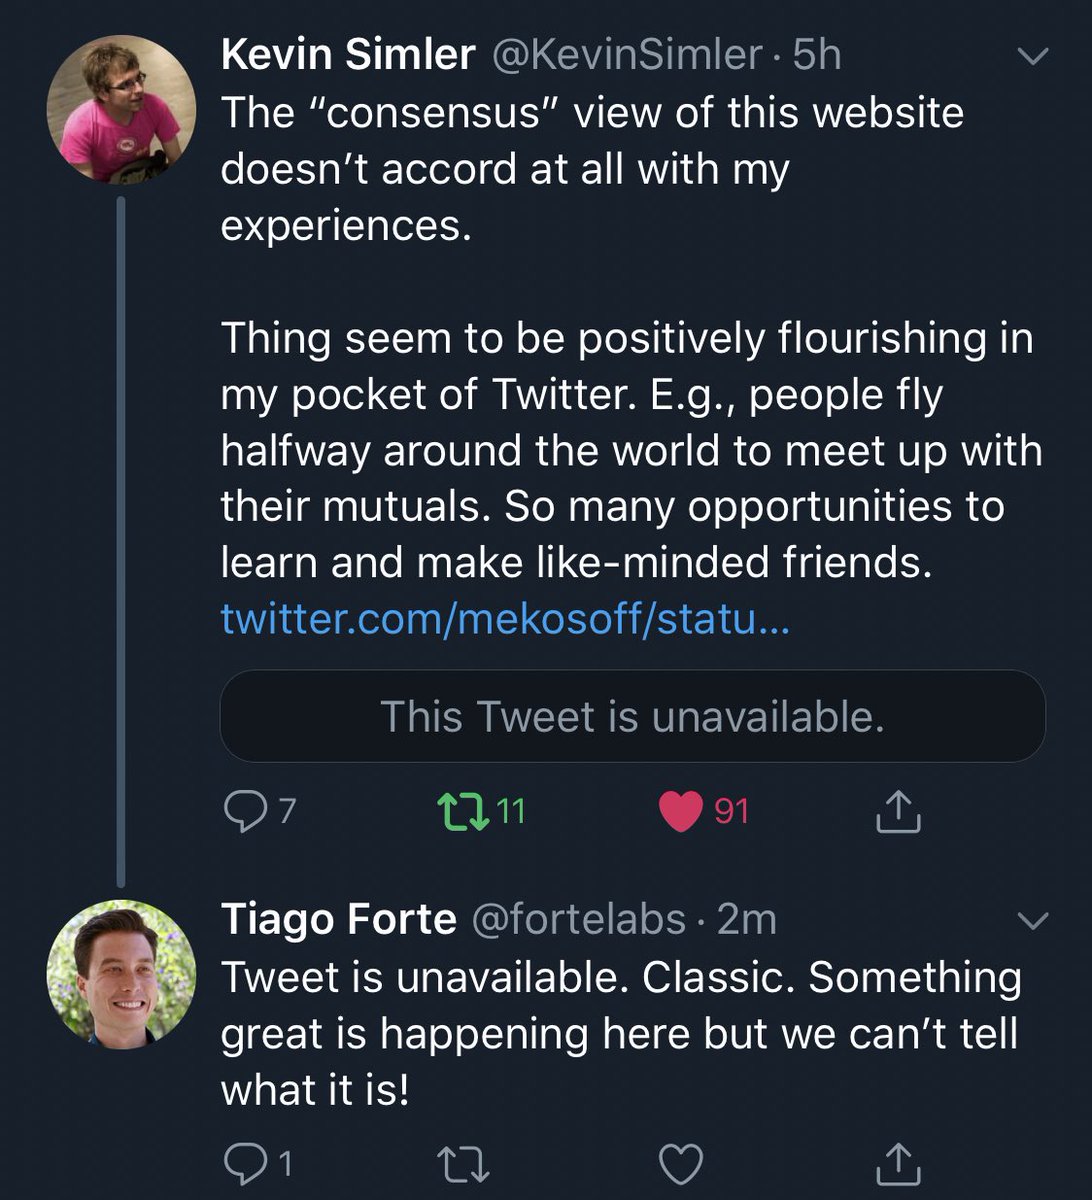Viewport: 1092px width, 1200px height.
Task: Tap the unavailable quoted tweet box
Action: [x=632, y=716]
